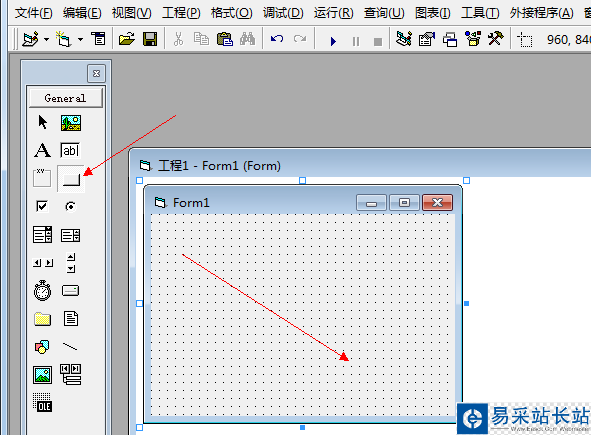Open the Menu Editor icon
This screenshot has height=435, width=591.
click(98, 39)
